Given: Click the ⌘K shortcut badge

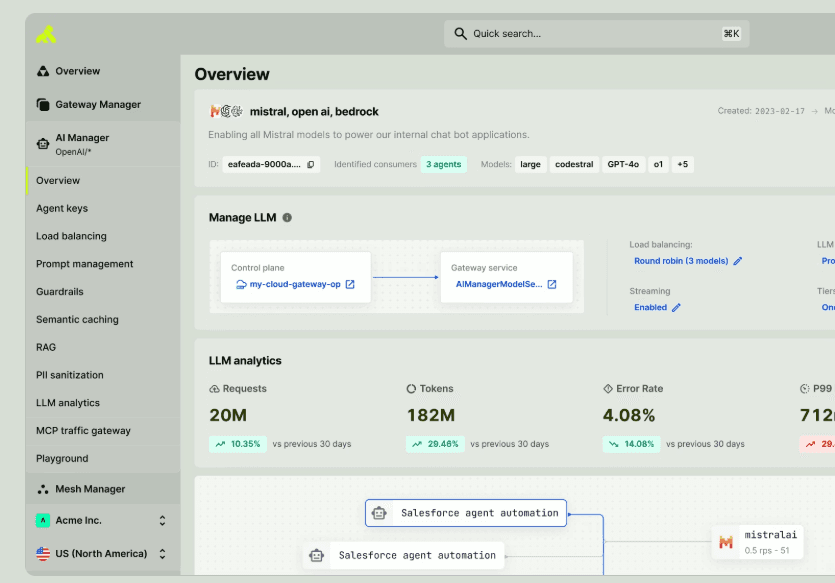Looking at the screenshot, I should click(x=731, y=34).
